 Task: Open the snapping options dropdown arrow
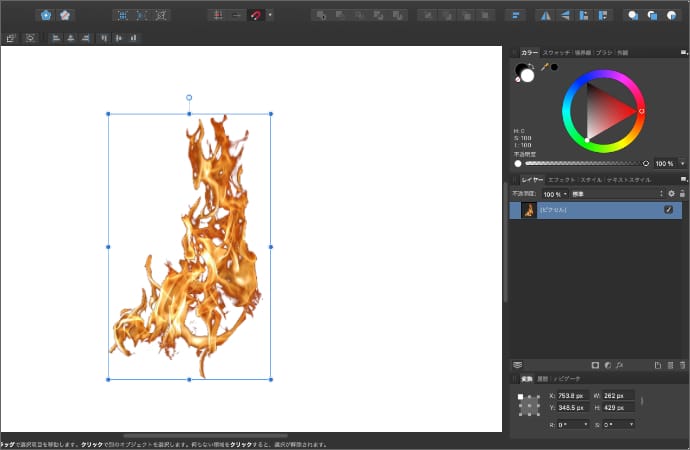(270, 15)
